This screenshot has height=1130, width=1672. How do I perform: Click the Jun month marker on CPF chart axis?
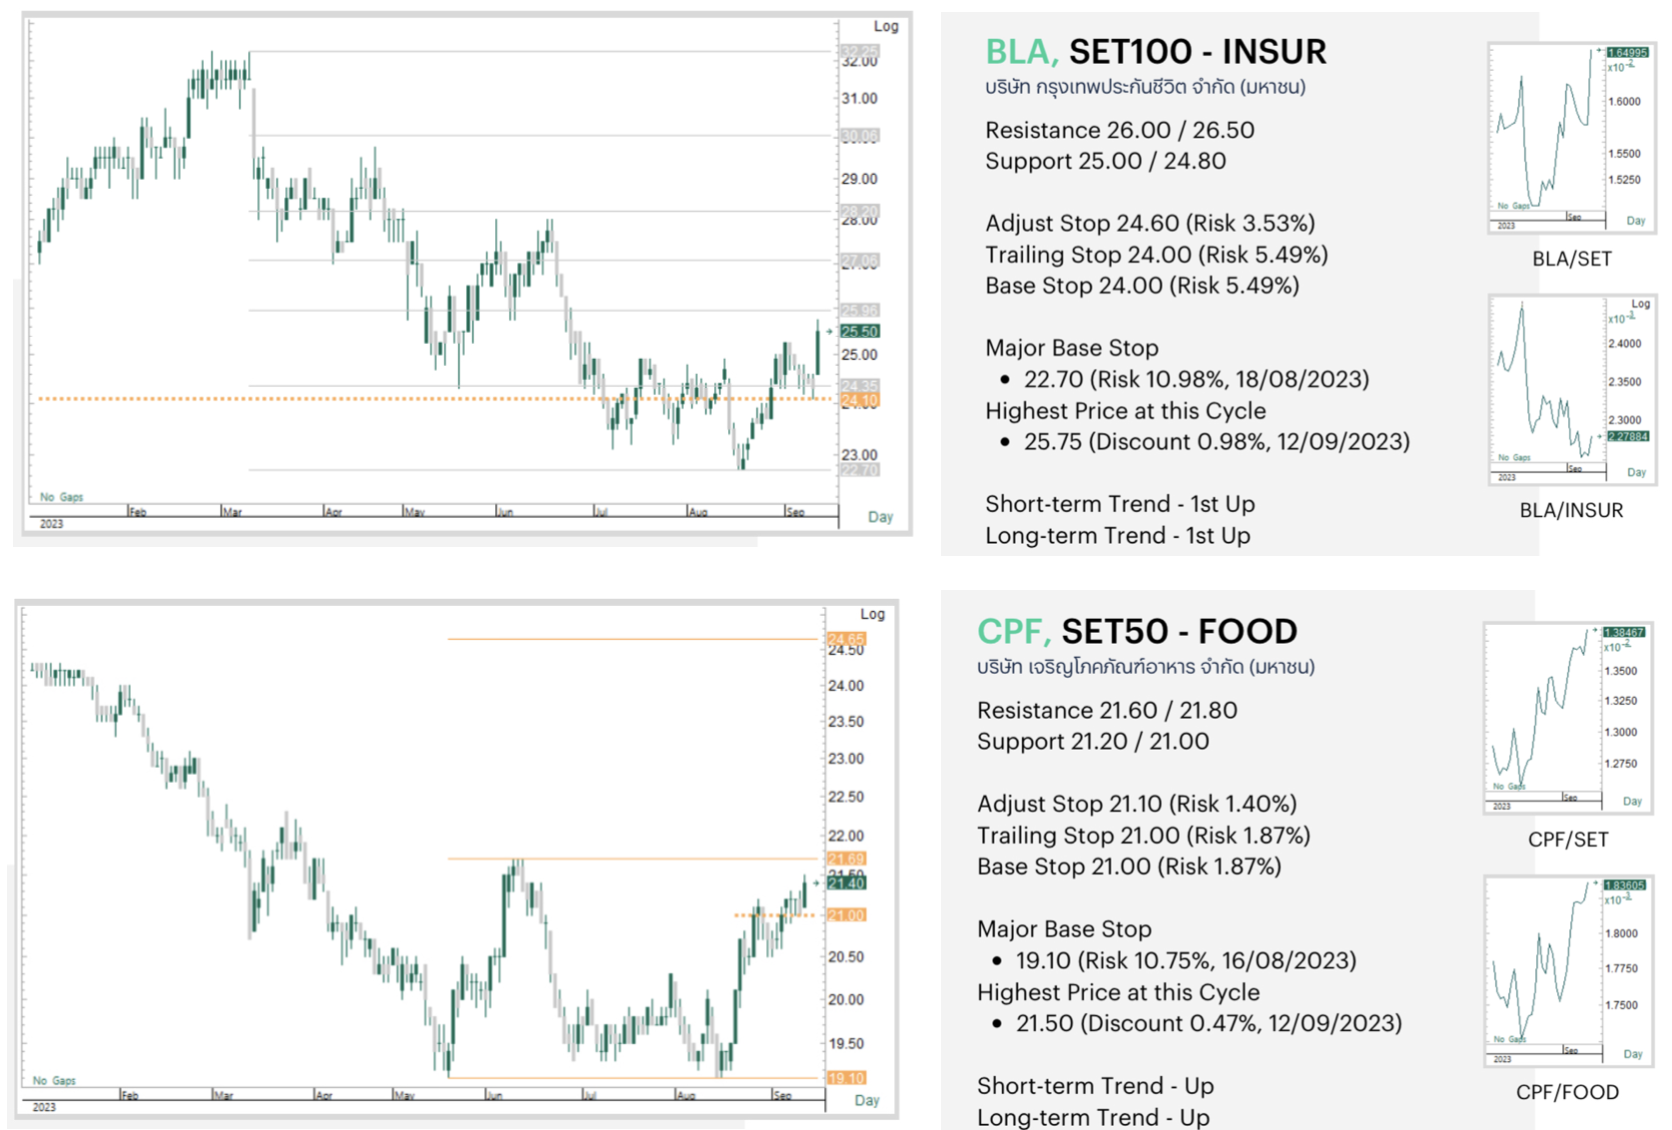click(495, 1096)
